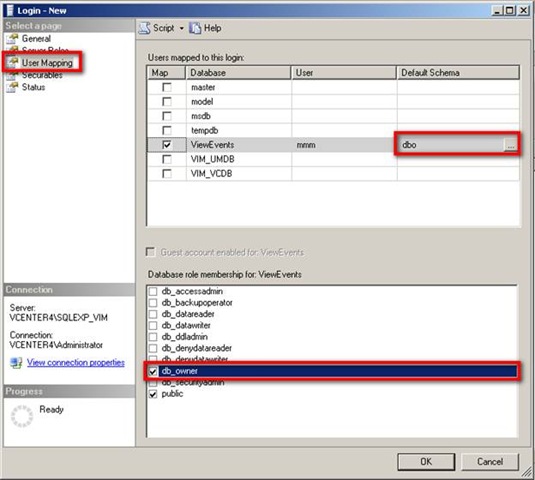
Task: Click the connection properties computer icon
Action: click(x=16, y=363)
